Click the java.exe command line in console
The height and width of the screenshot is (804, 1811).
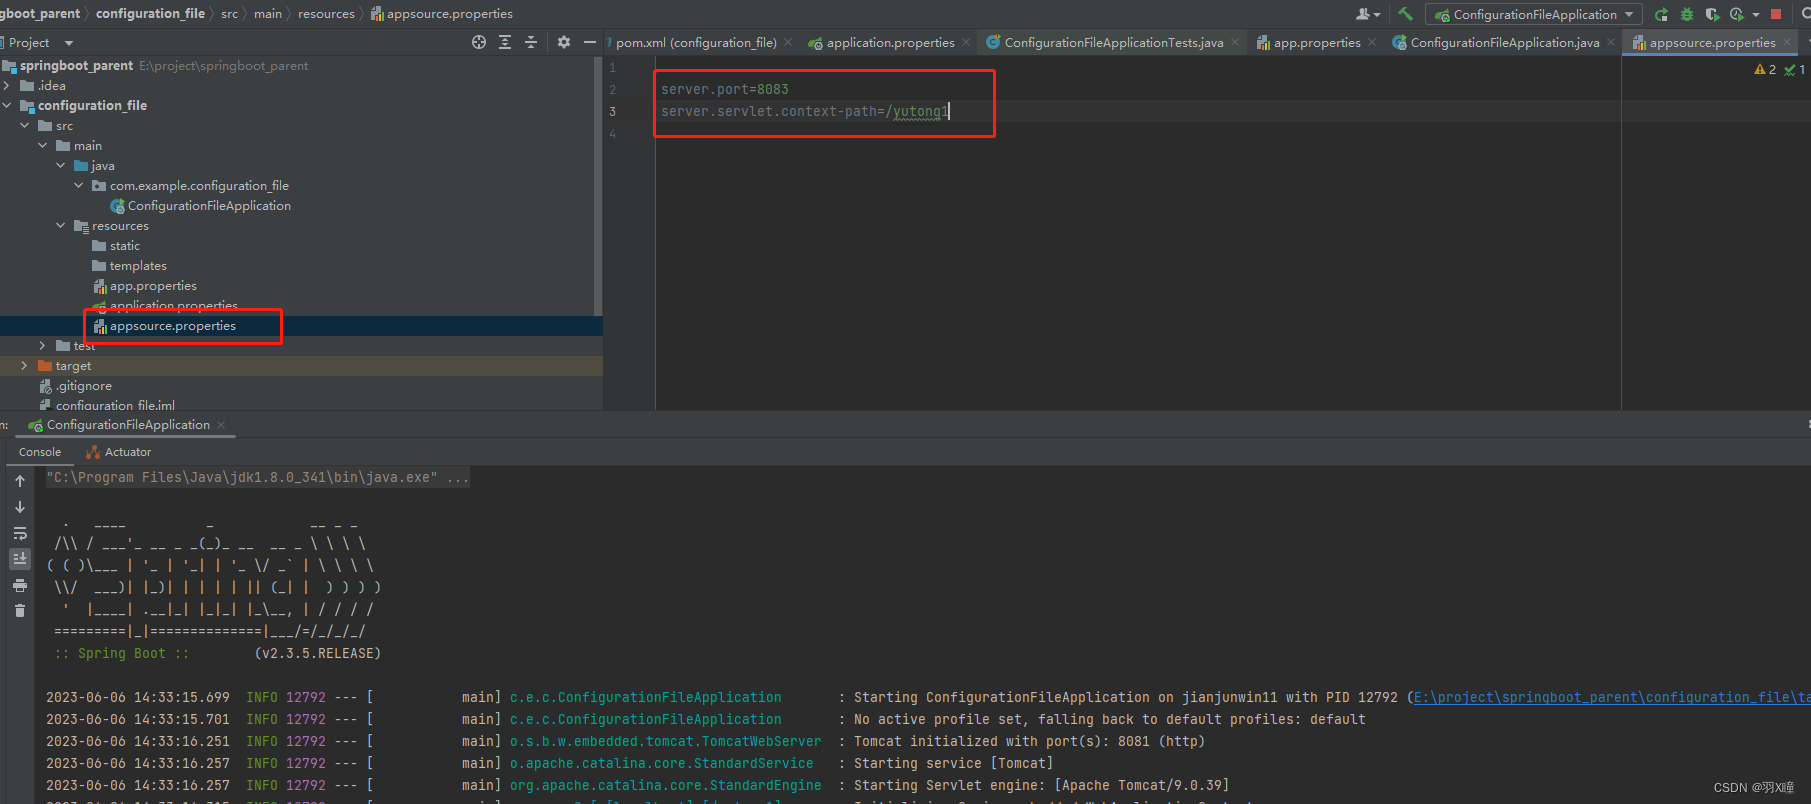(258, 477)
